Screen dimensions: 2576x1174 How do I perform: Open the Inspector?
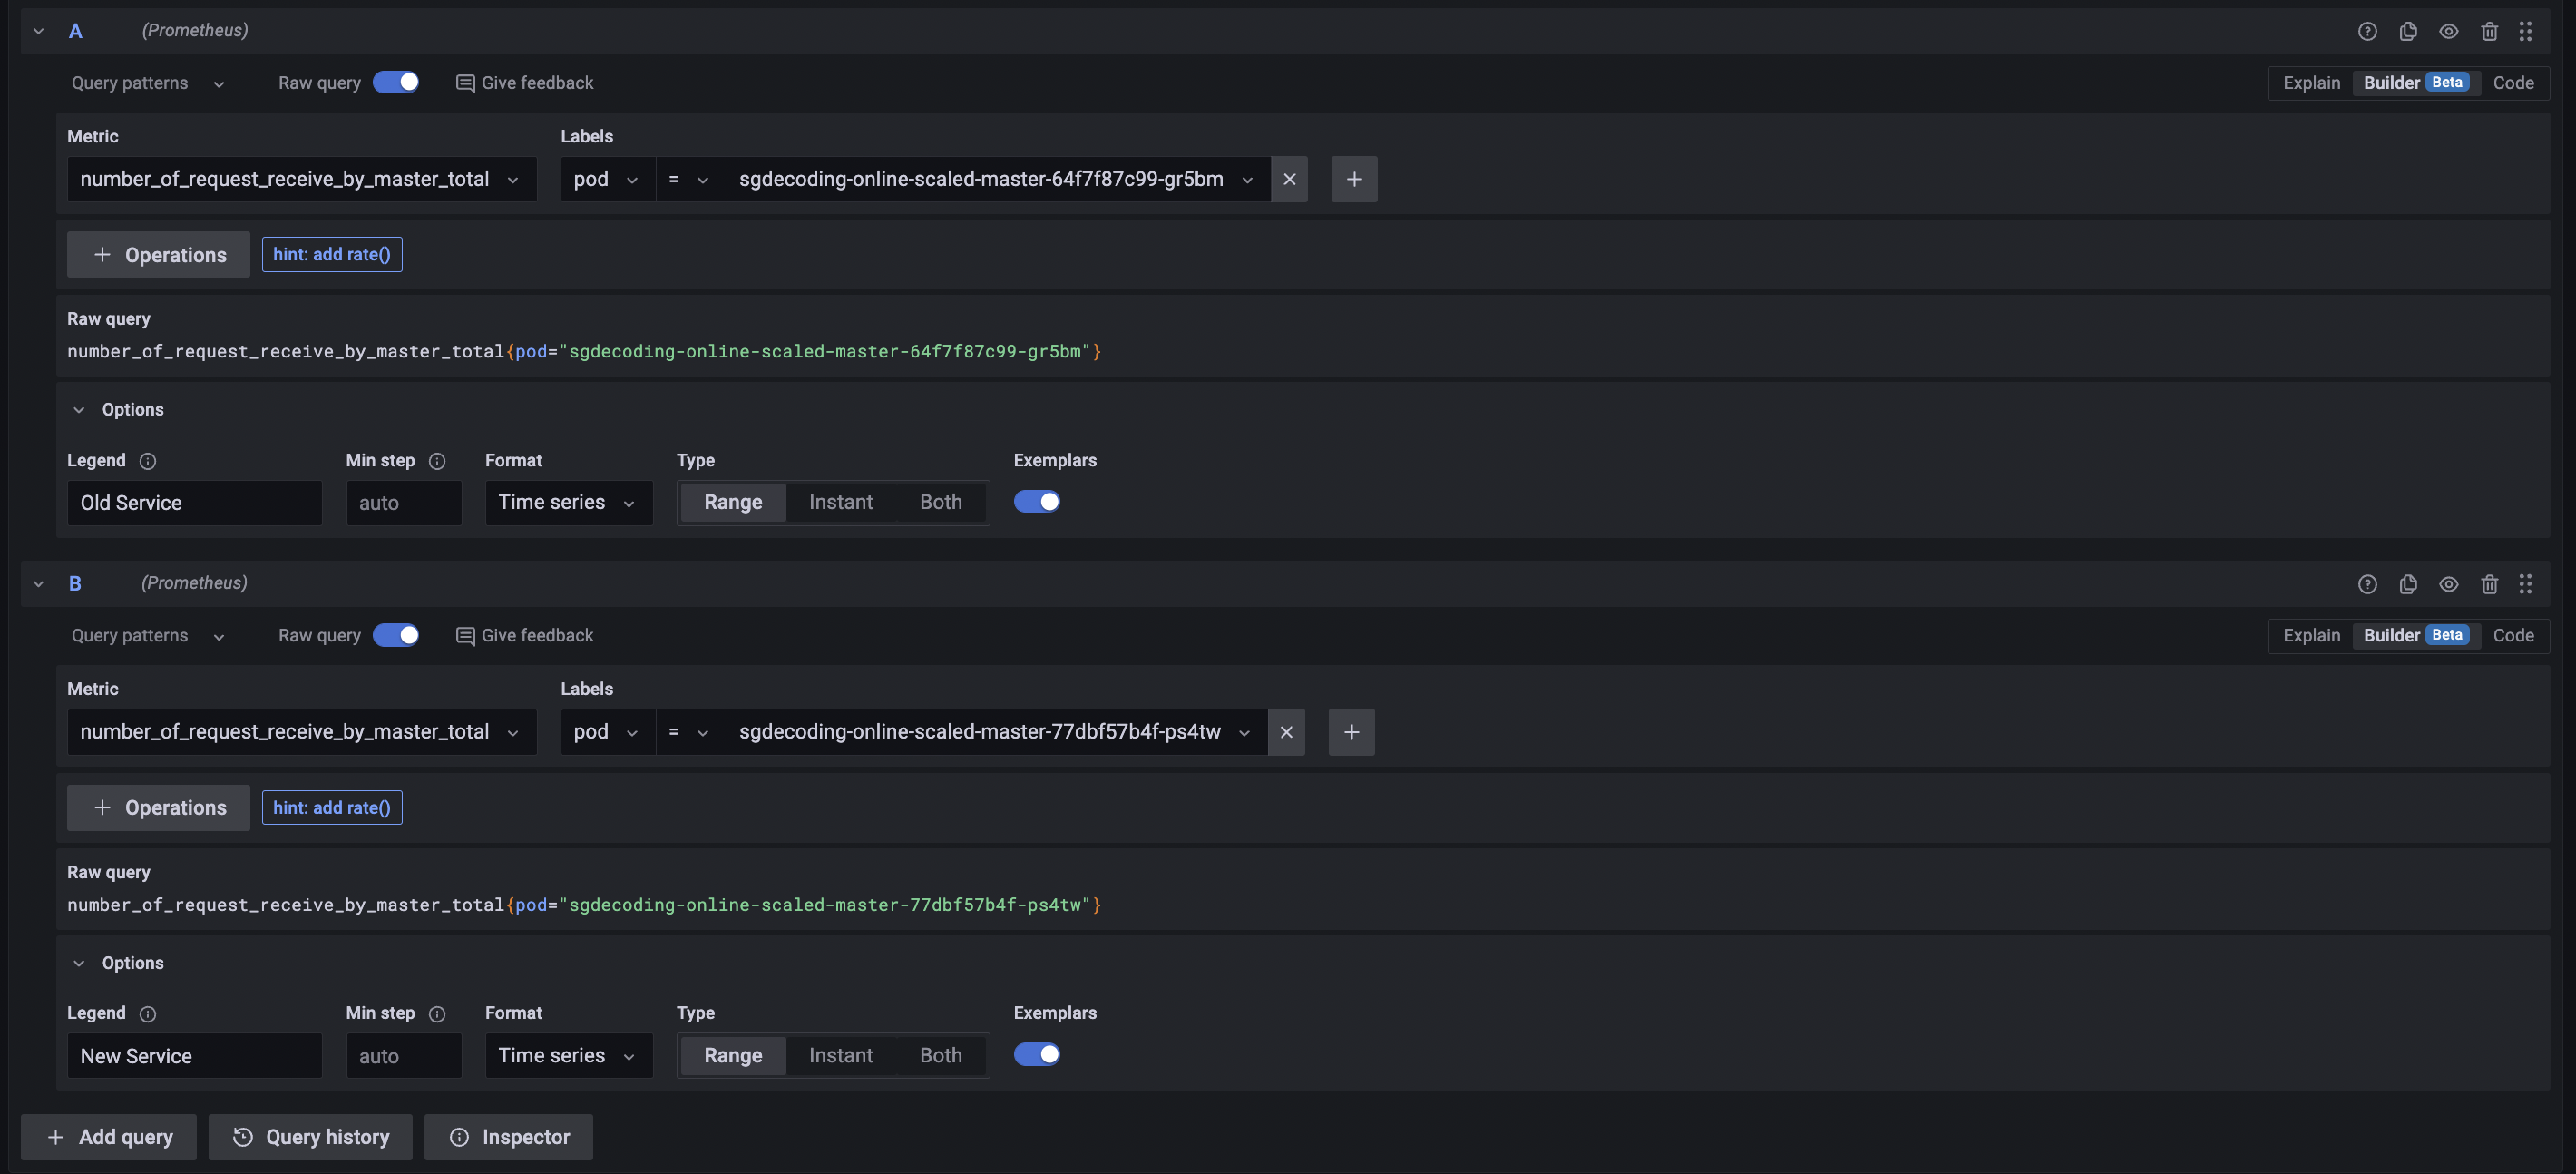coord(509,1137)
